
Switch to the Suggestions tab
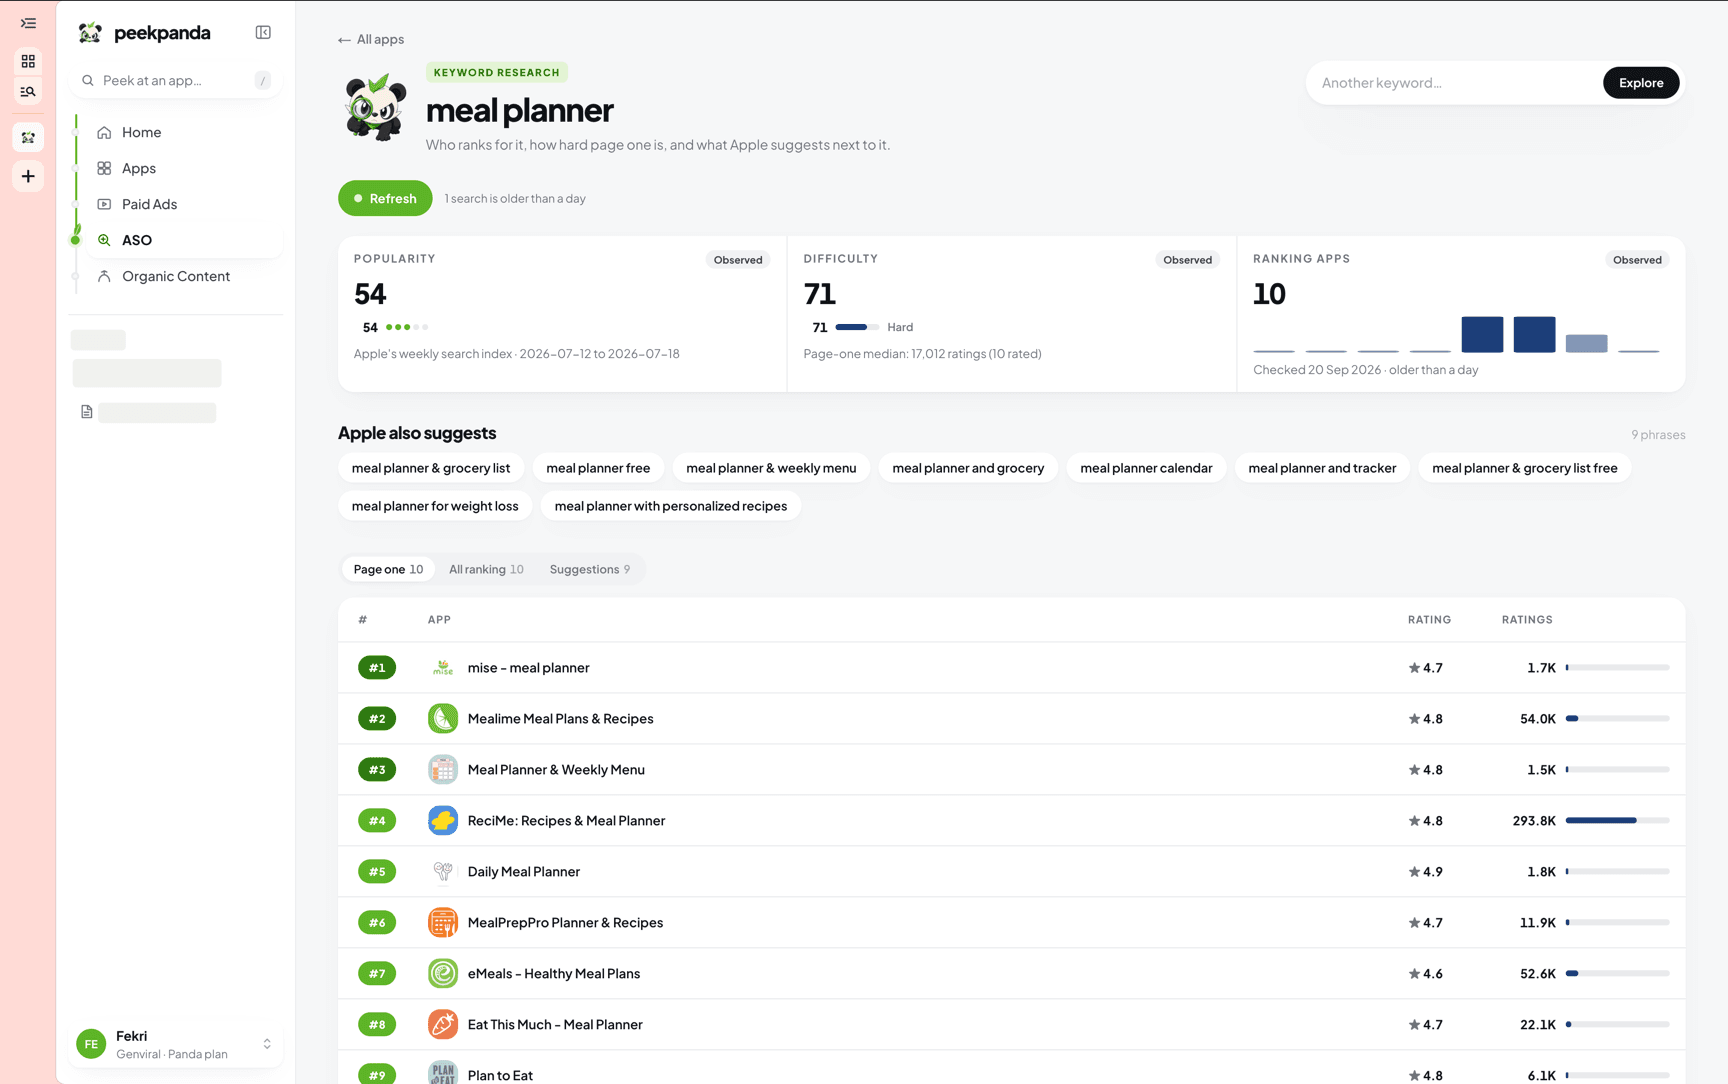click(x=590, y=569)
